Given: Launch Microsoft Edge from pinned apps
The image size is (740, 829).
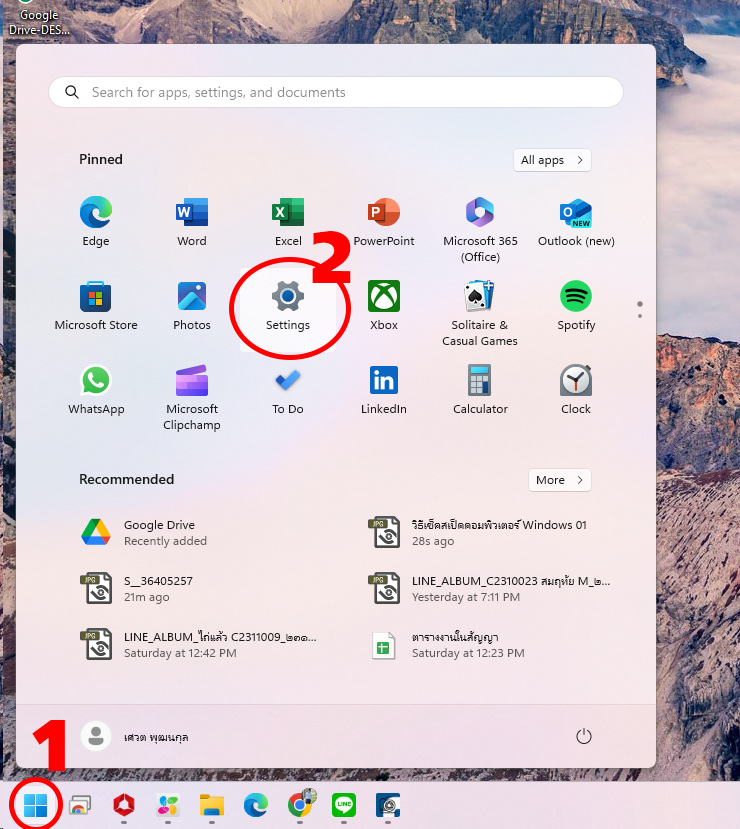Looking at the screenshot, I should coord(96,221).
